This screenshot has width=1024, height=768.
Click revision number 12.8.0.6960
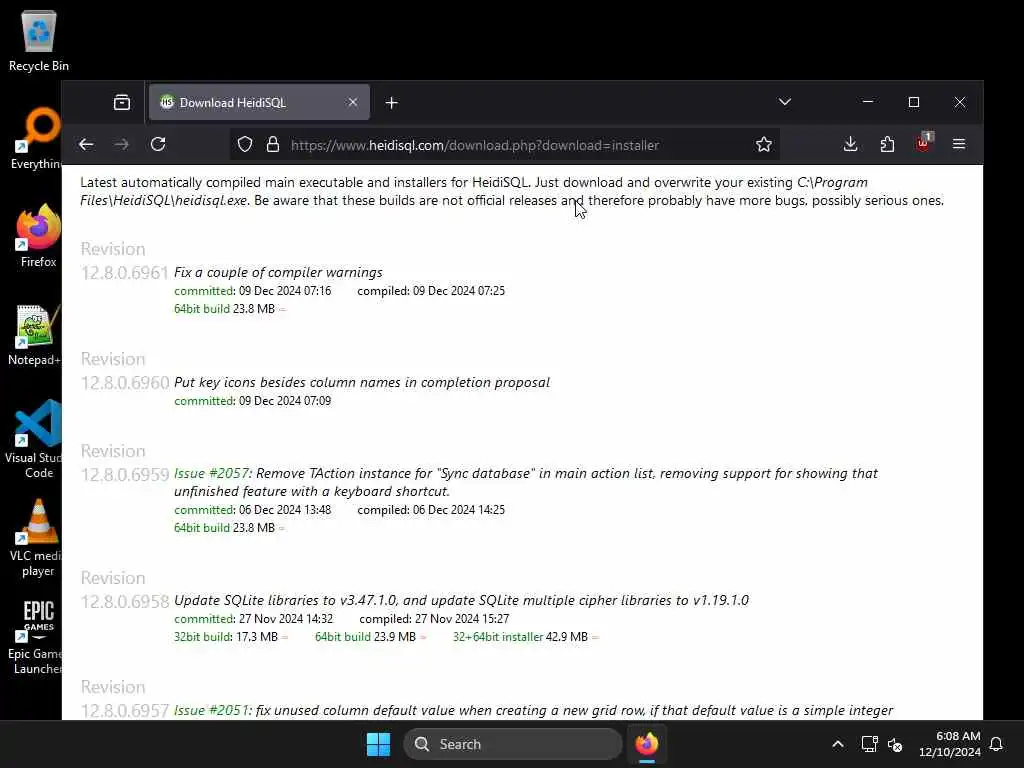[125, 383]
